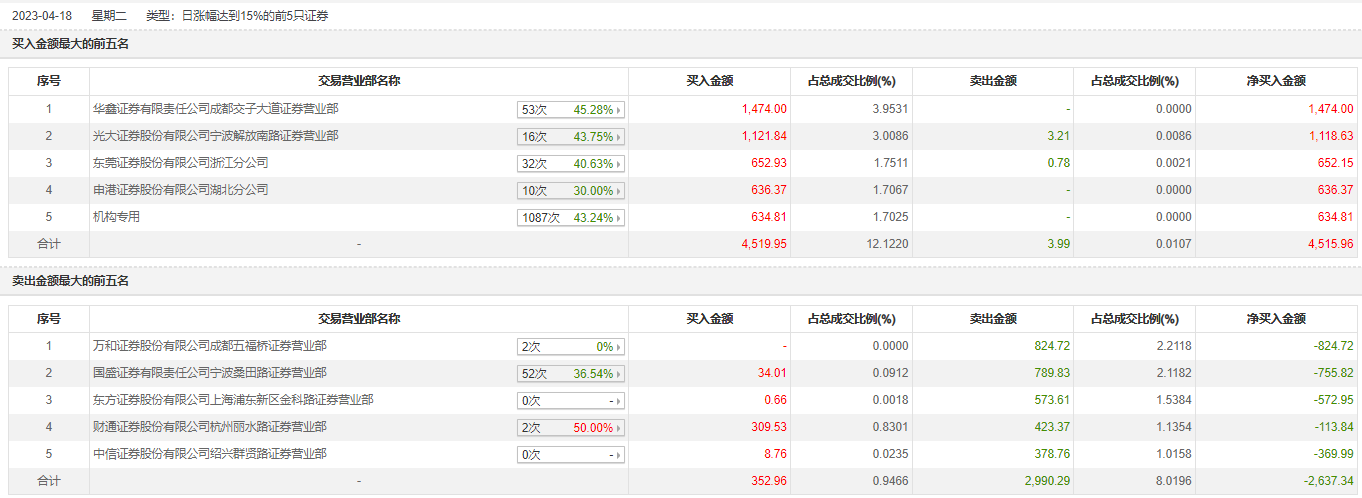The width and height of the screenshot is (1362, 498).
Task: Expand 中信证券 row's 0次 dropdown
Action: coord(571,455)
